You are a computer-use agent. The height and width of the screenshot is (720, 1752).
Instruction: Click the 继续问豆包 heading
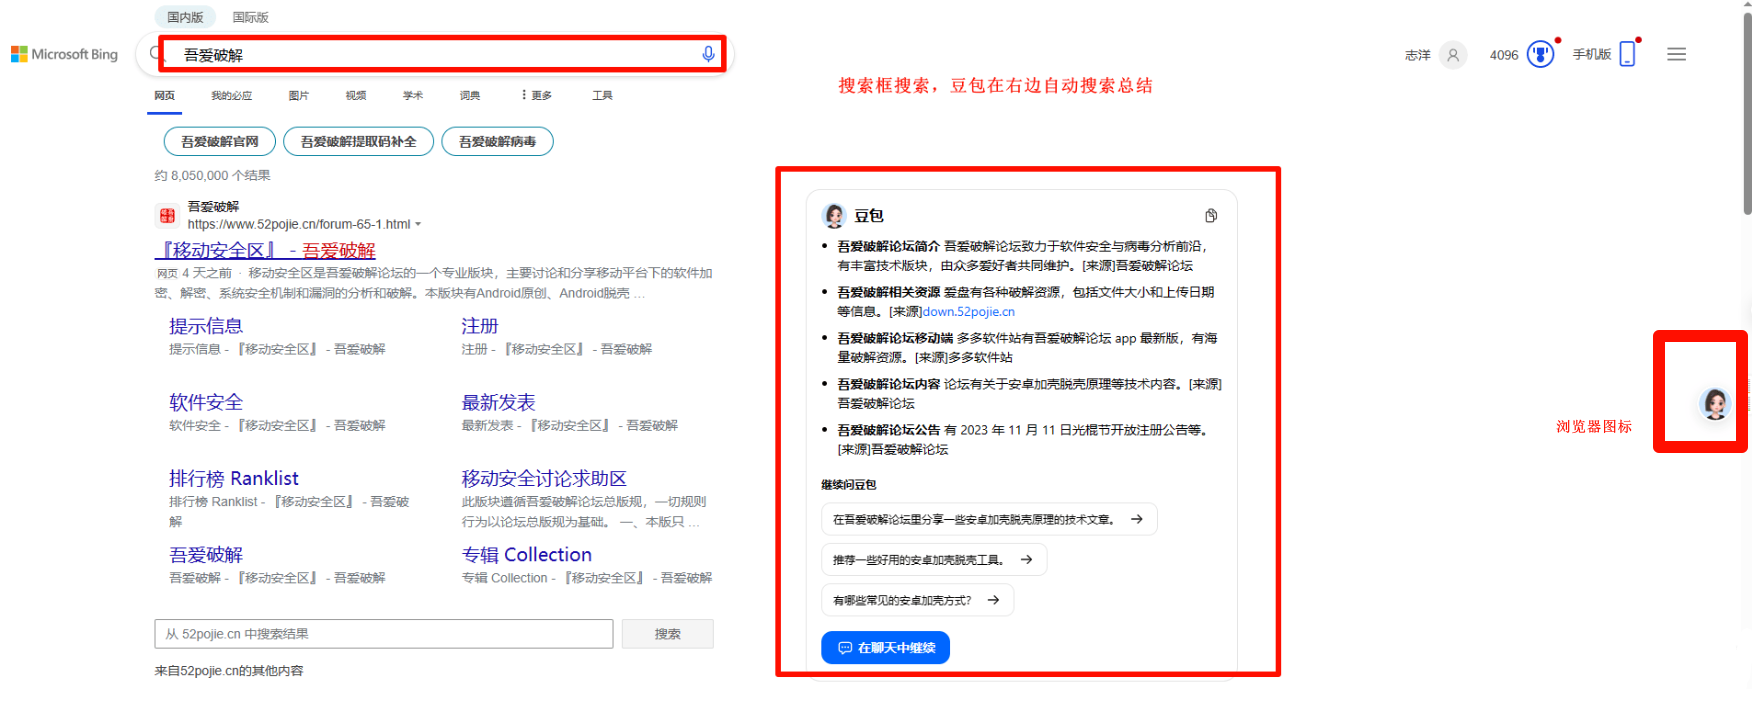[849, 485]
